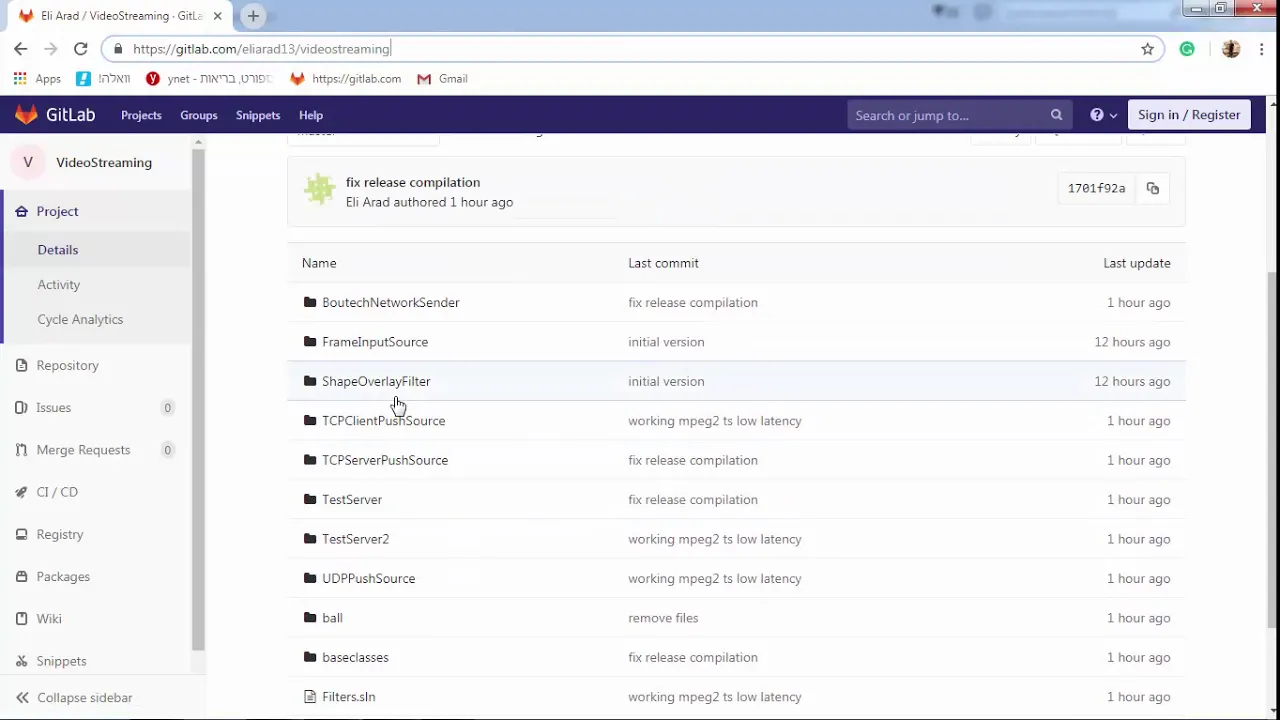Select Activity in the project sidebar
The image size is (1280, 720).
59,285
